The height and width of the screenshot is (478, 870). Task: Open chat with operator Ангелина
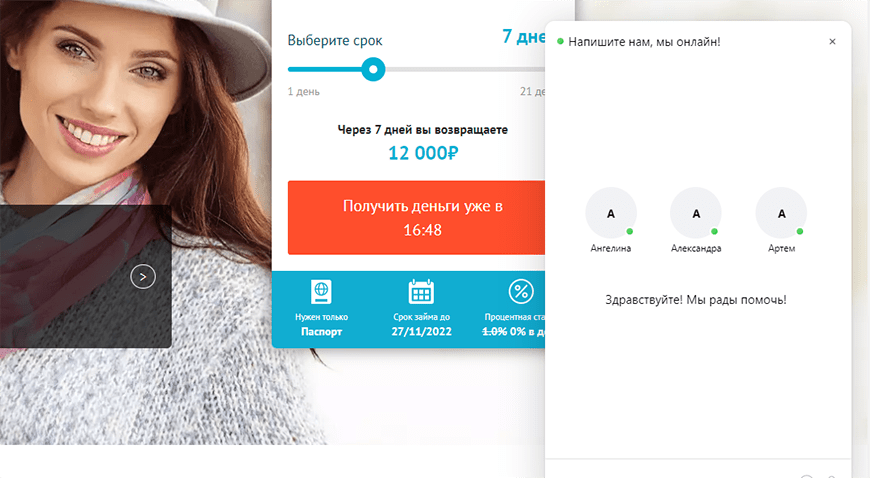tap(611, 213)
